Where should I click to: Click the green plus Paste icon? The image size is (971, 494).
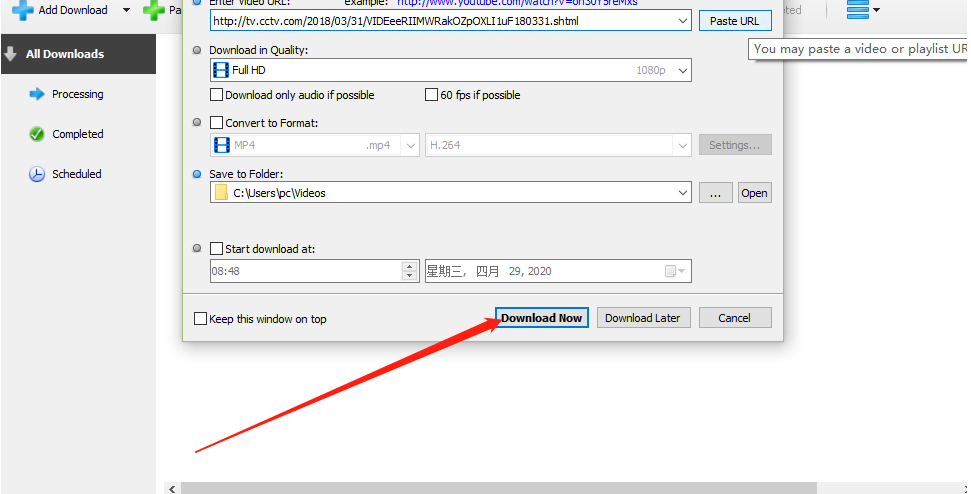point(153,11)
